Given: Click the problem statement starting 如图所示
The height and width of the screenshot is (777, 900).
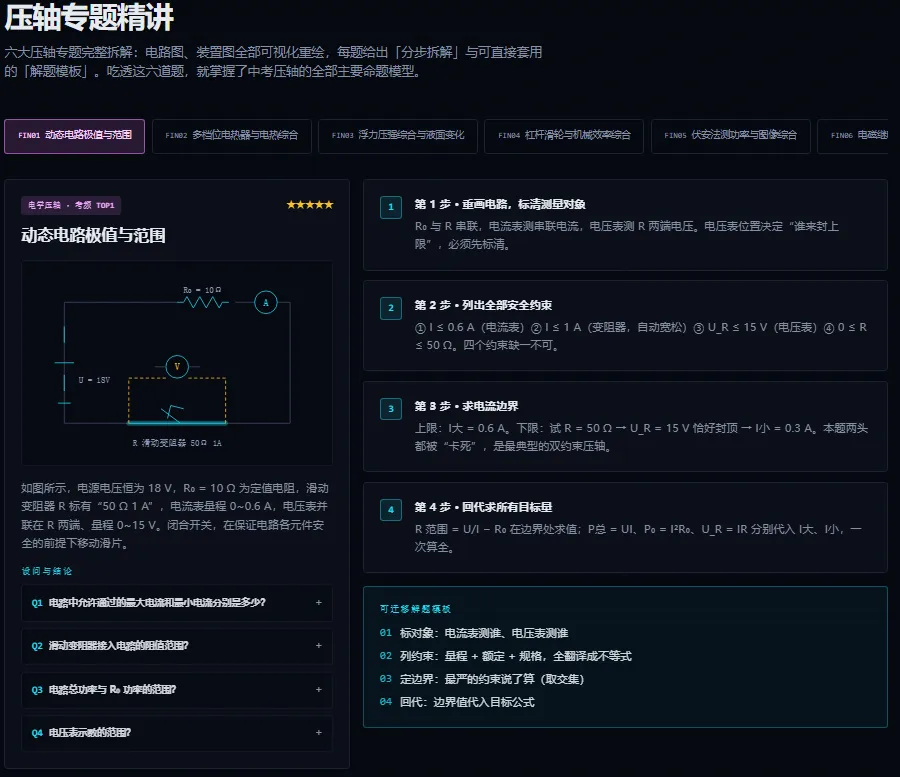Looking at the screenshot, I should pos(175,515).
